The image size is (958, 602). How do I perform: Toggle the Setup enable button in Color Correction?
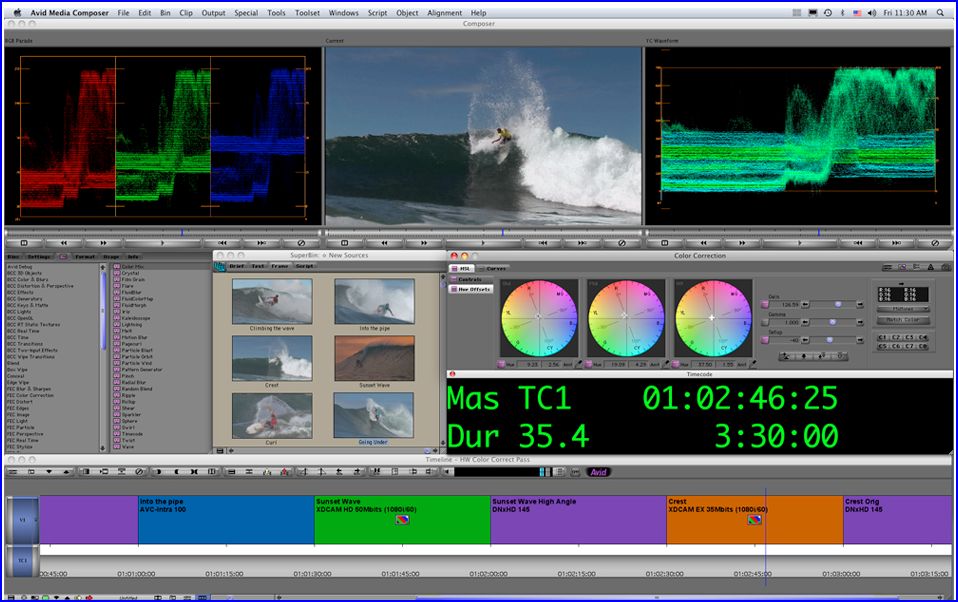[764, 339]
